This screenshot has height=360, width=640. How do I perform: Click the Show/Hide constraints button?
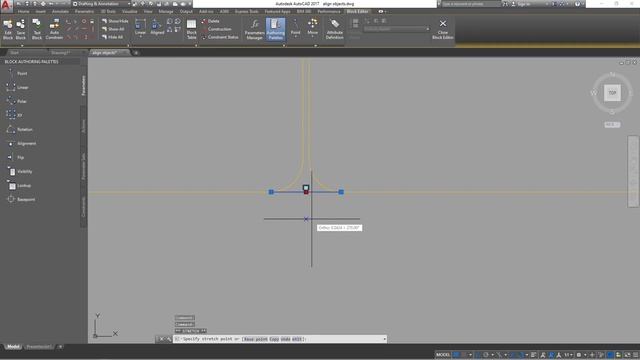click(x=115, y=21)
